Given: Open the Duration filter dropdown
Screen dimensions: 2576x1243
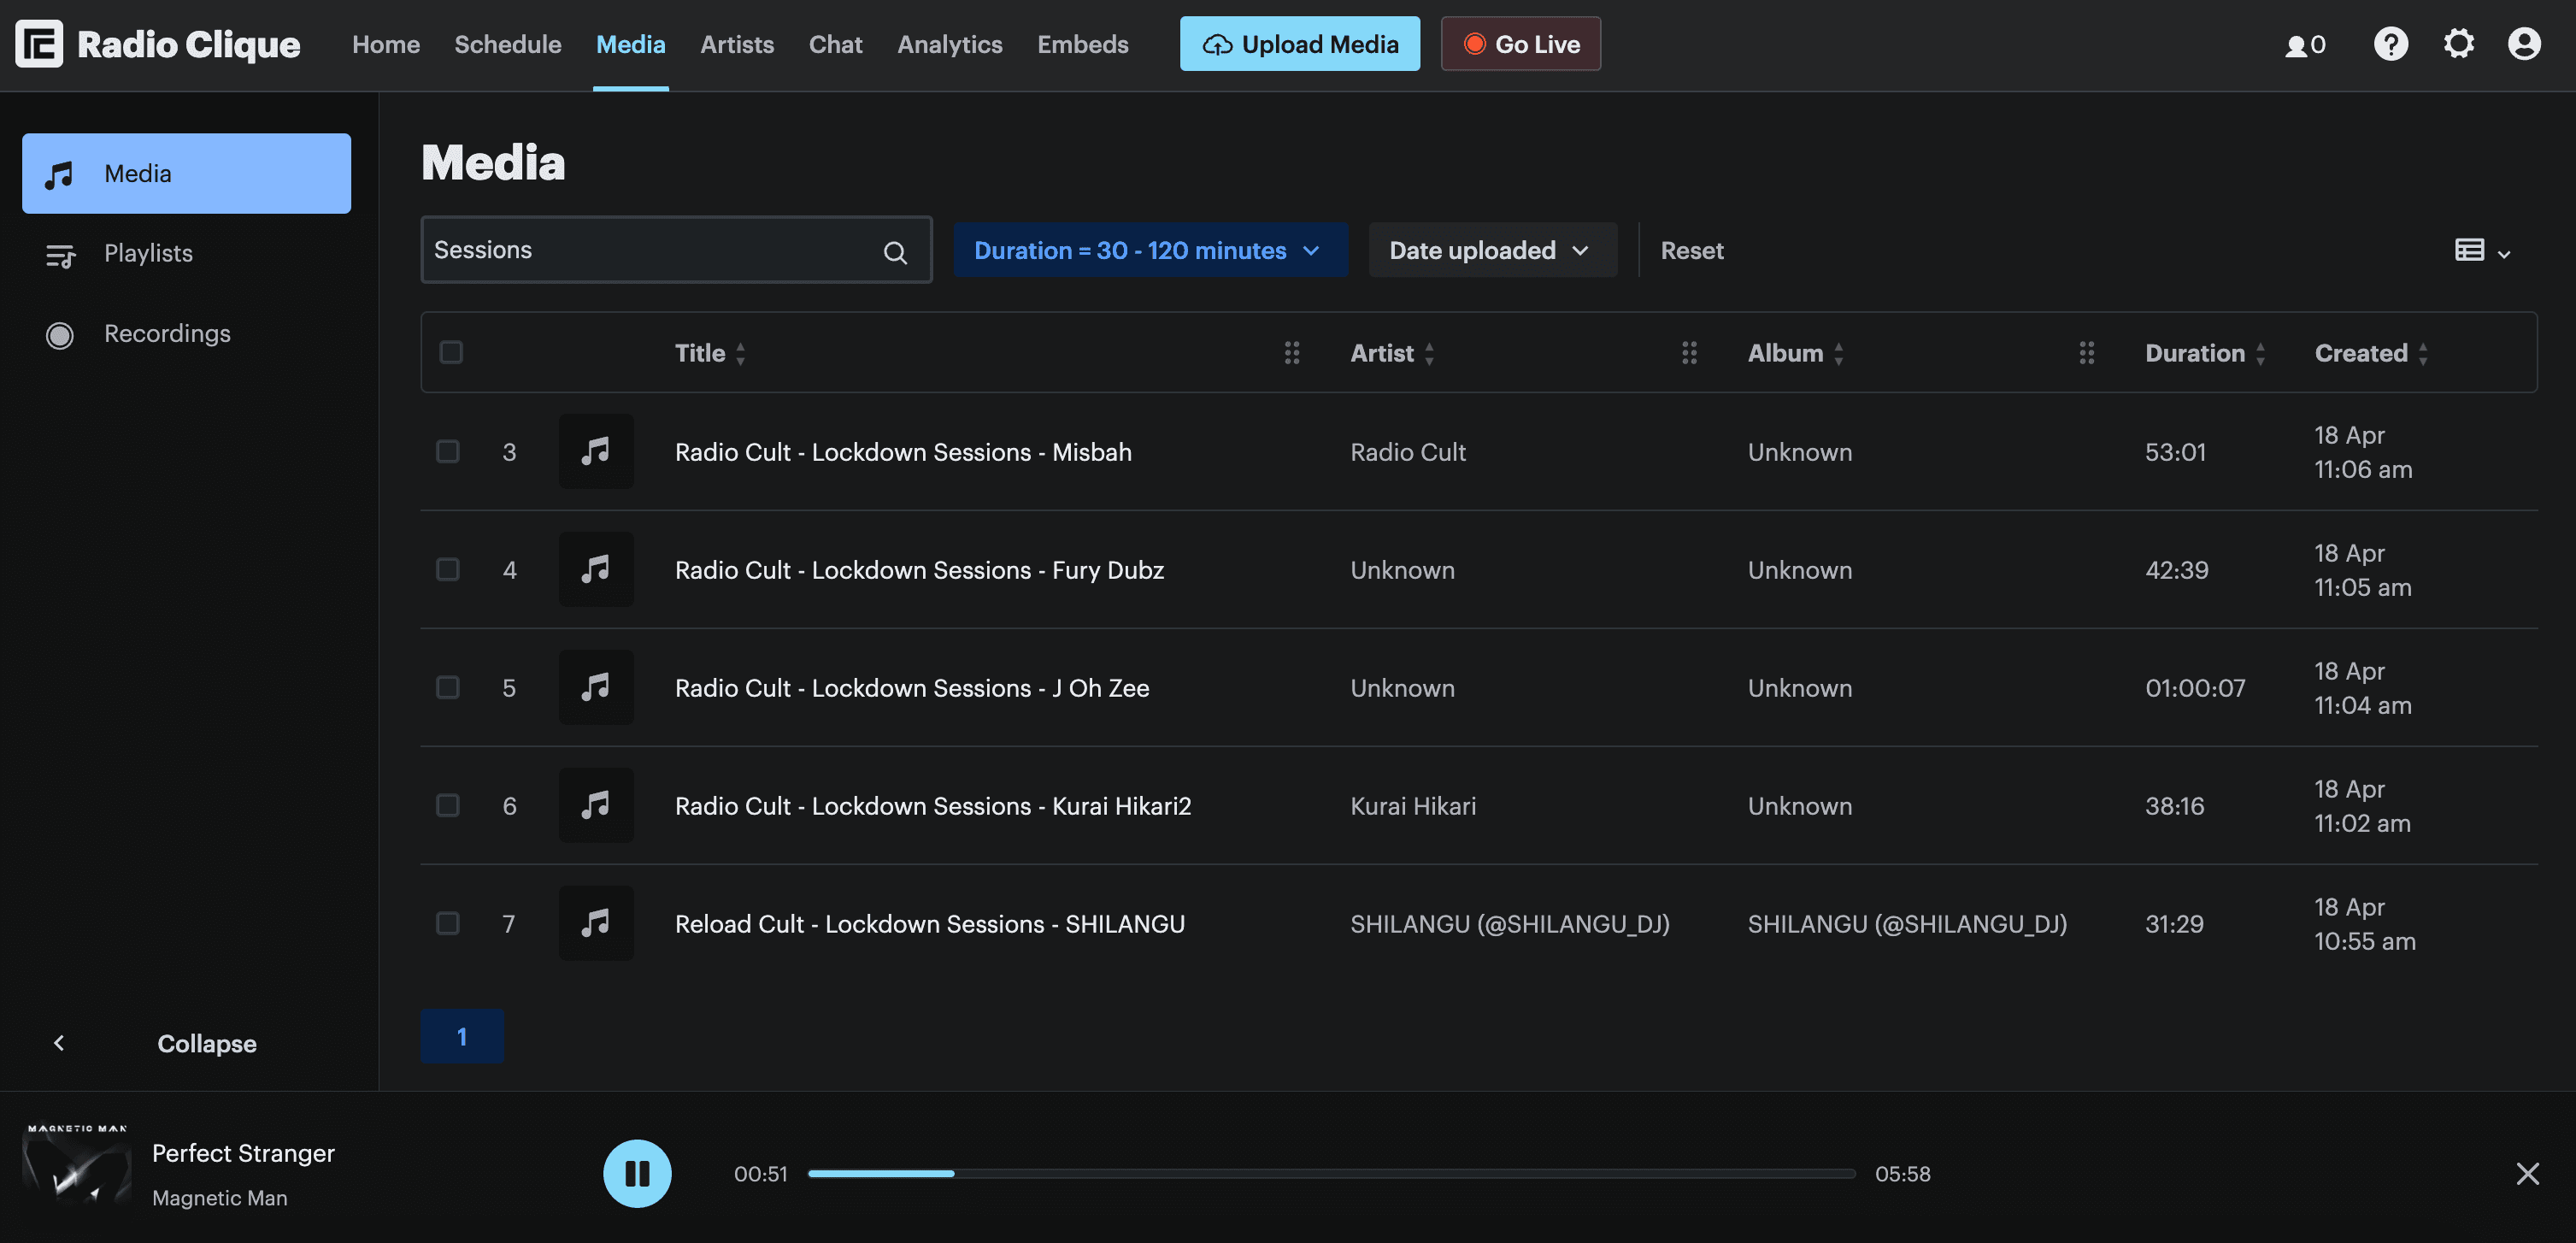Looking at the screenshot, I should 1149,250.
